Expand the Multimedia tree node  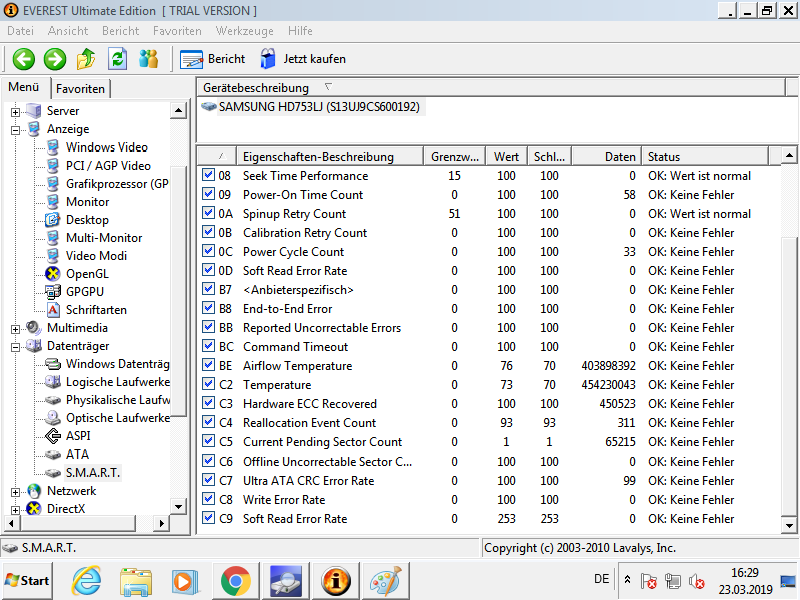tap(15, 329)
